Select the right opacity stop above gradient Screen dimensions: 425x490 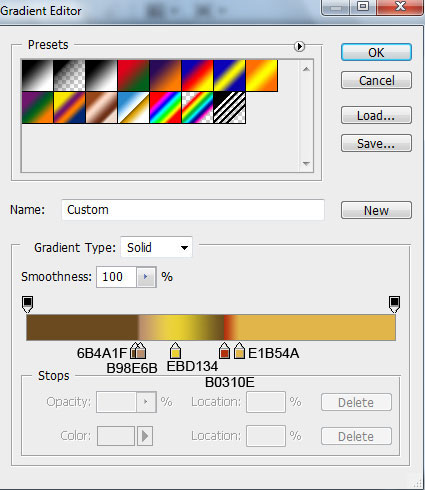coord(394,304)
